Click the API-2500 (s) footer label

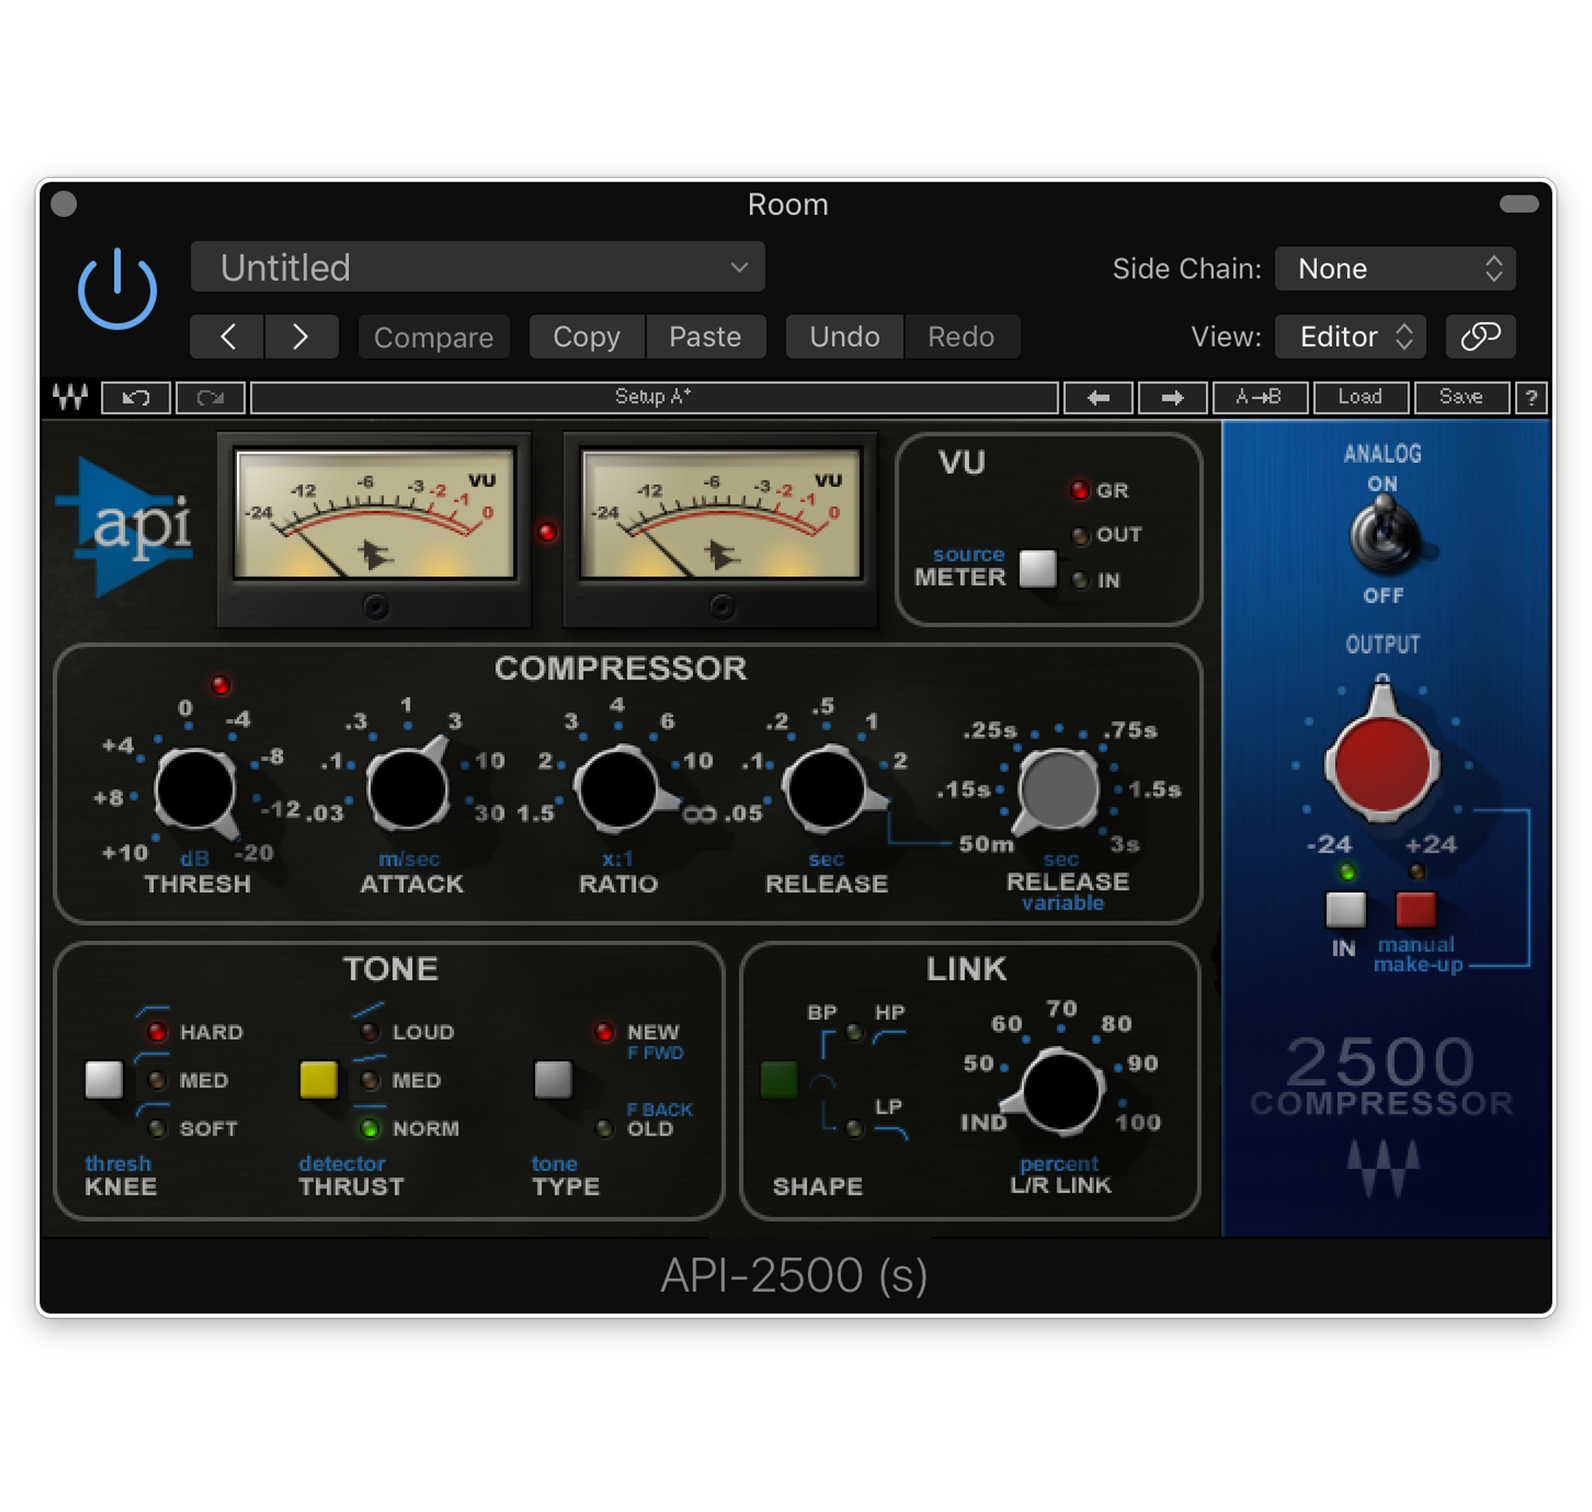[x=795, y=1275]
